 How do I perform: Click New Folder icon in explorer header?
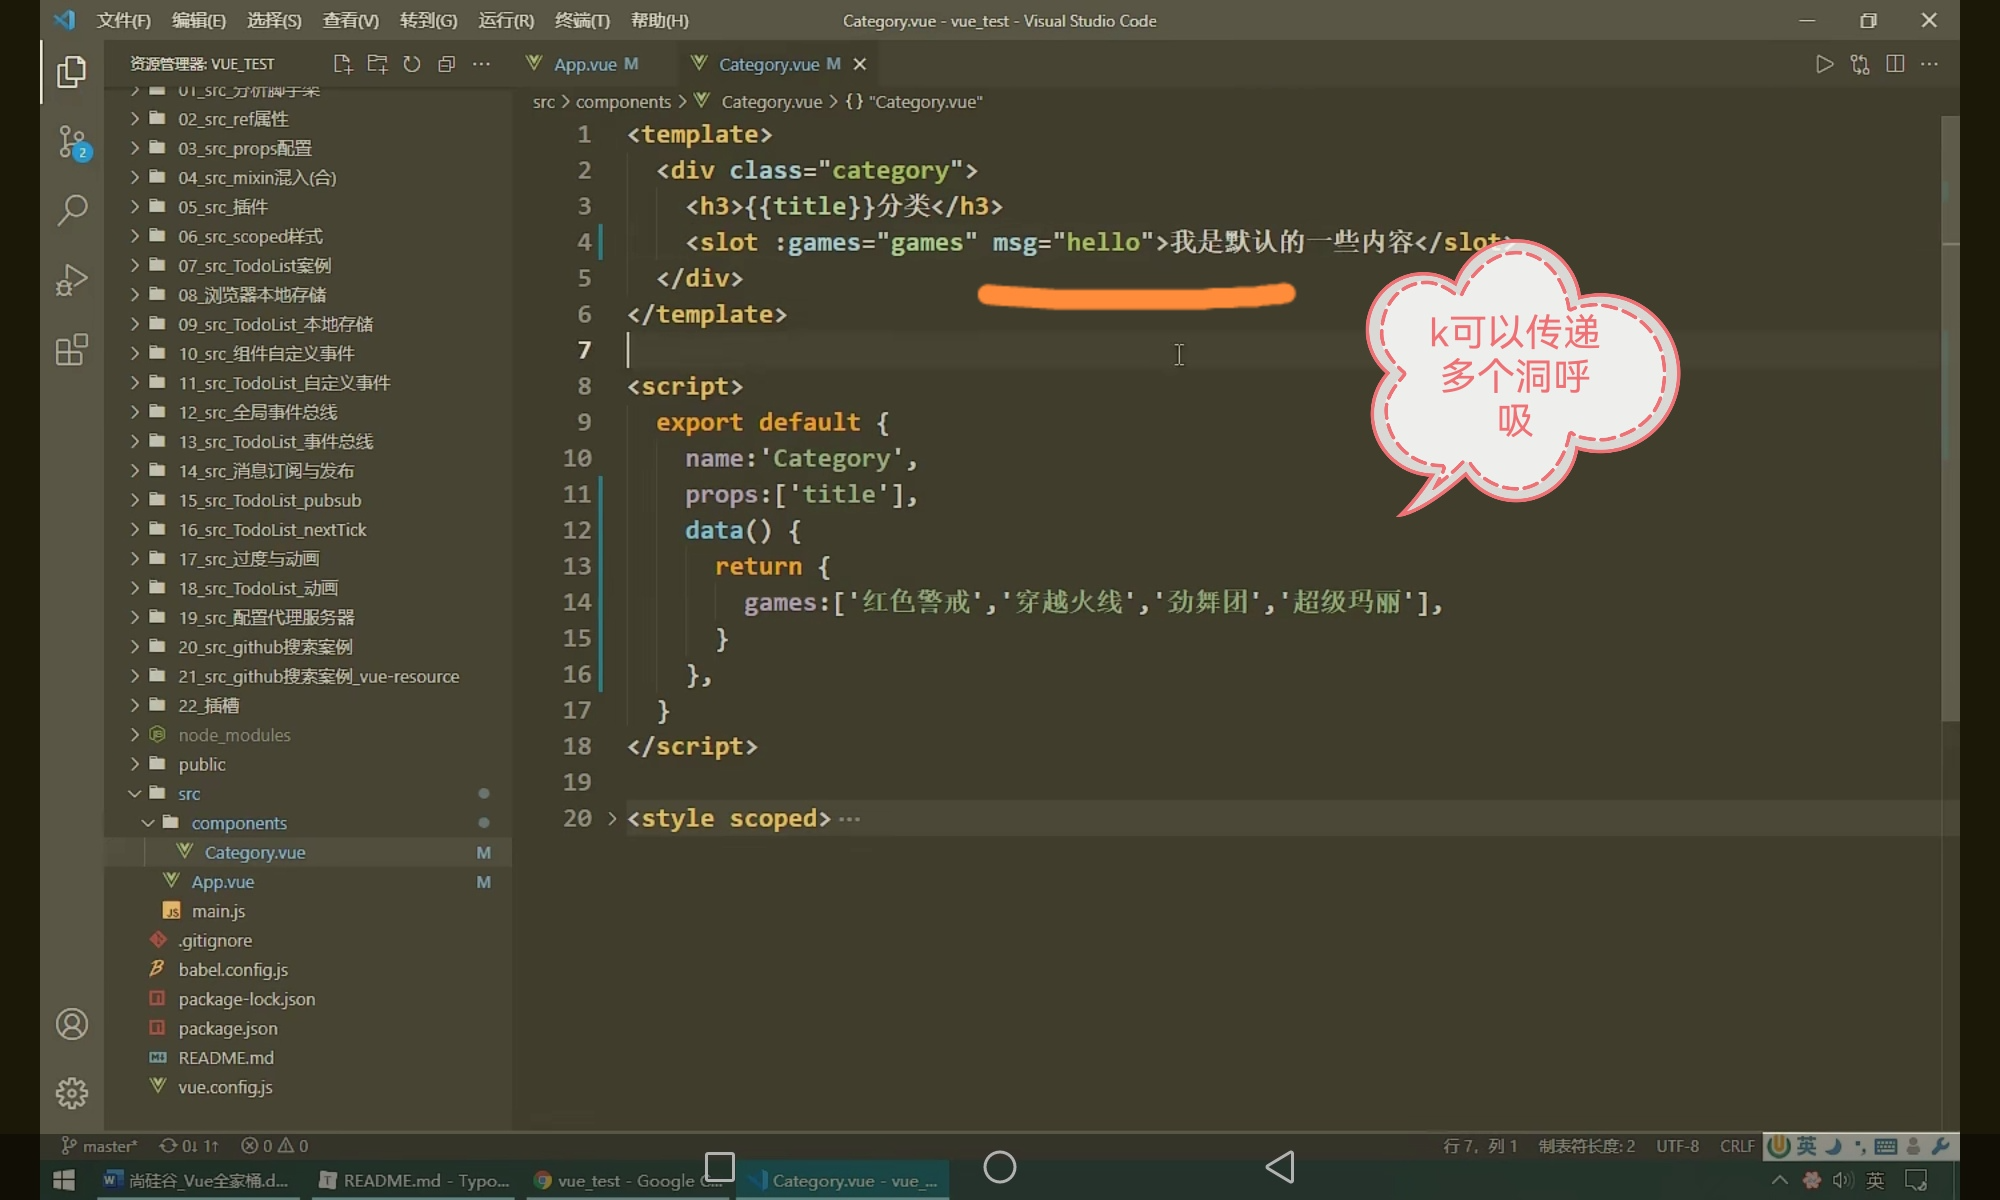(377, 64)
